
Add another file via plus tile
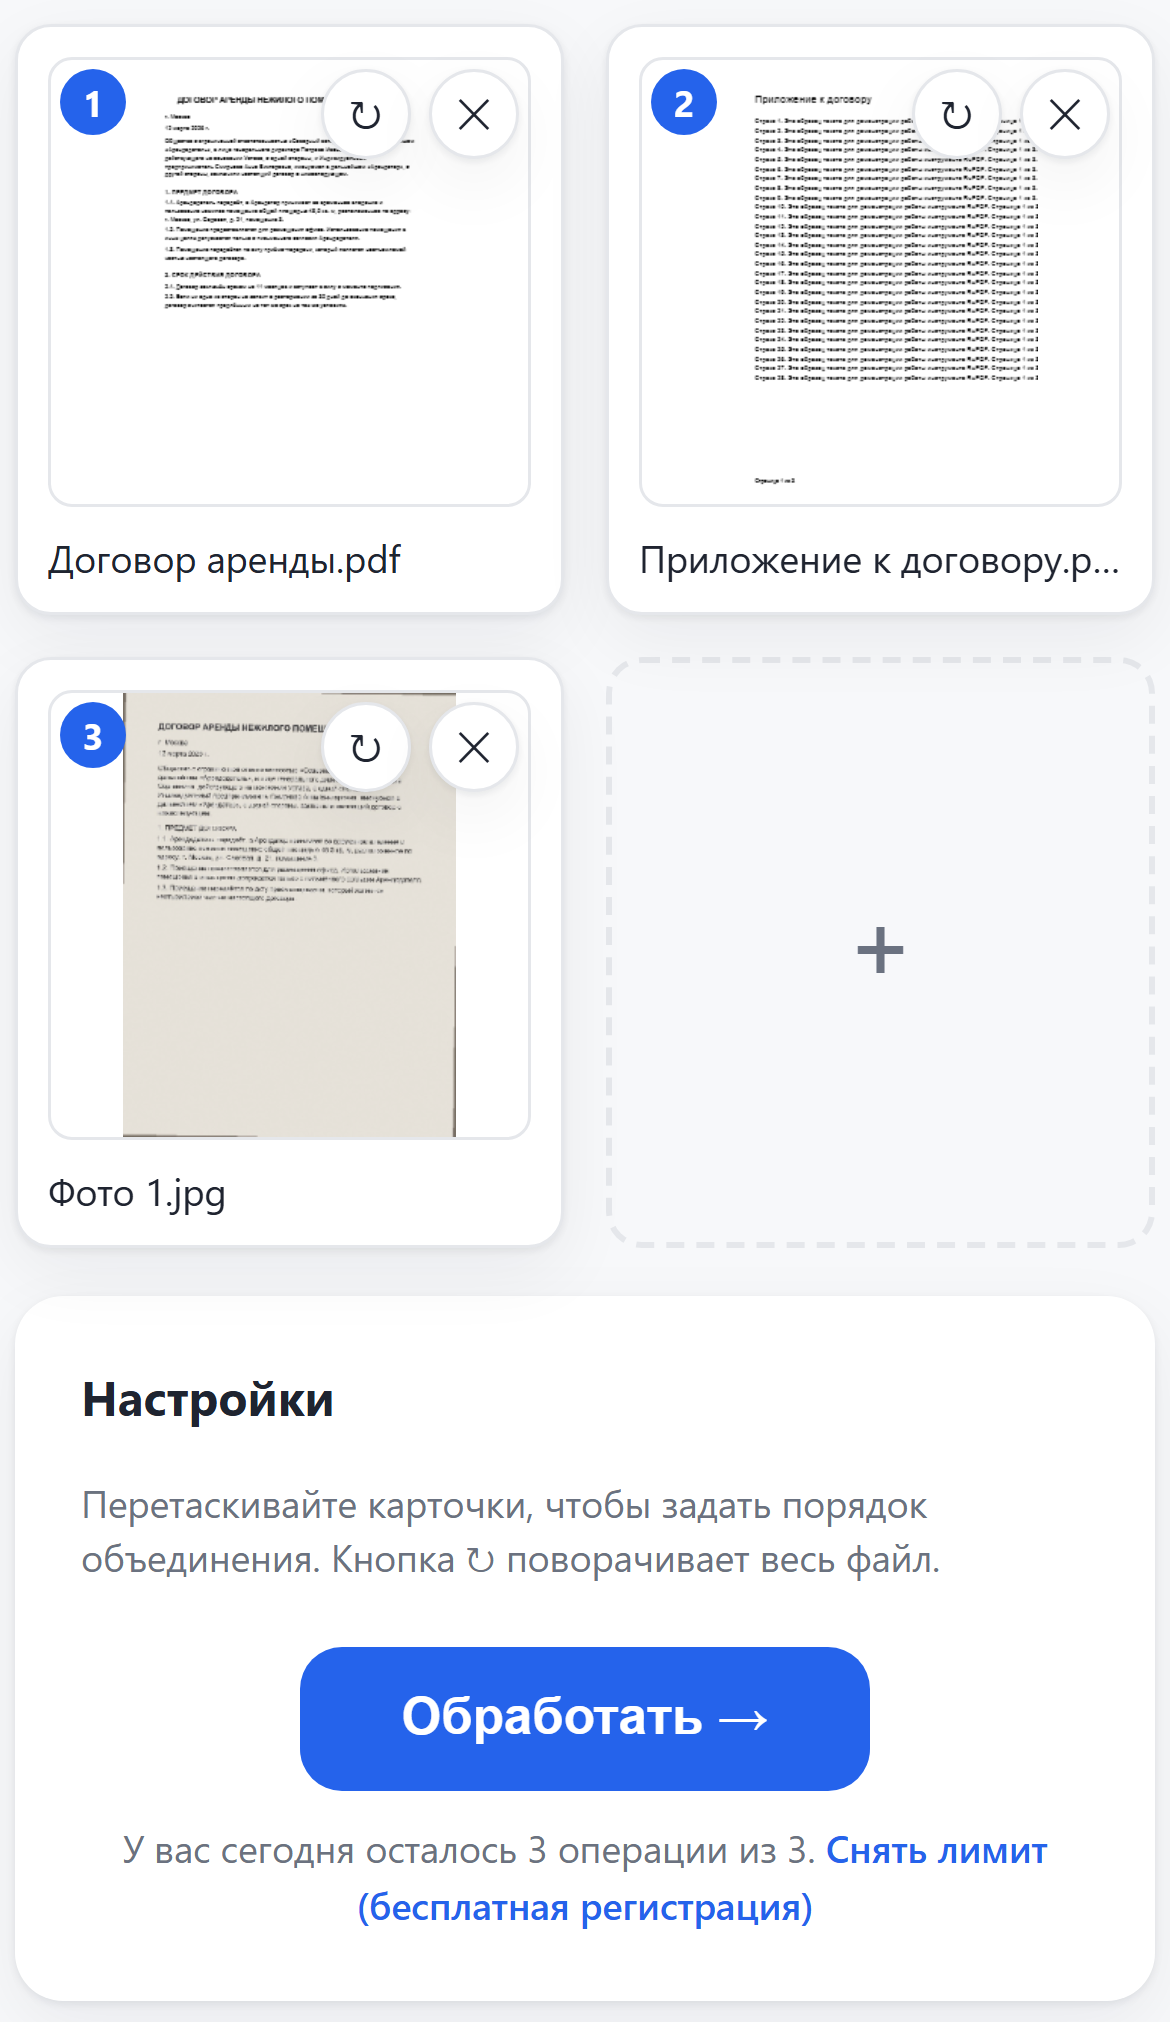881,951
